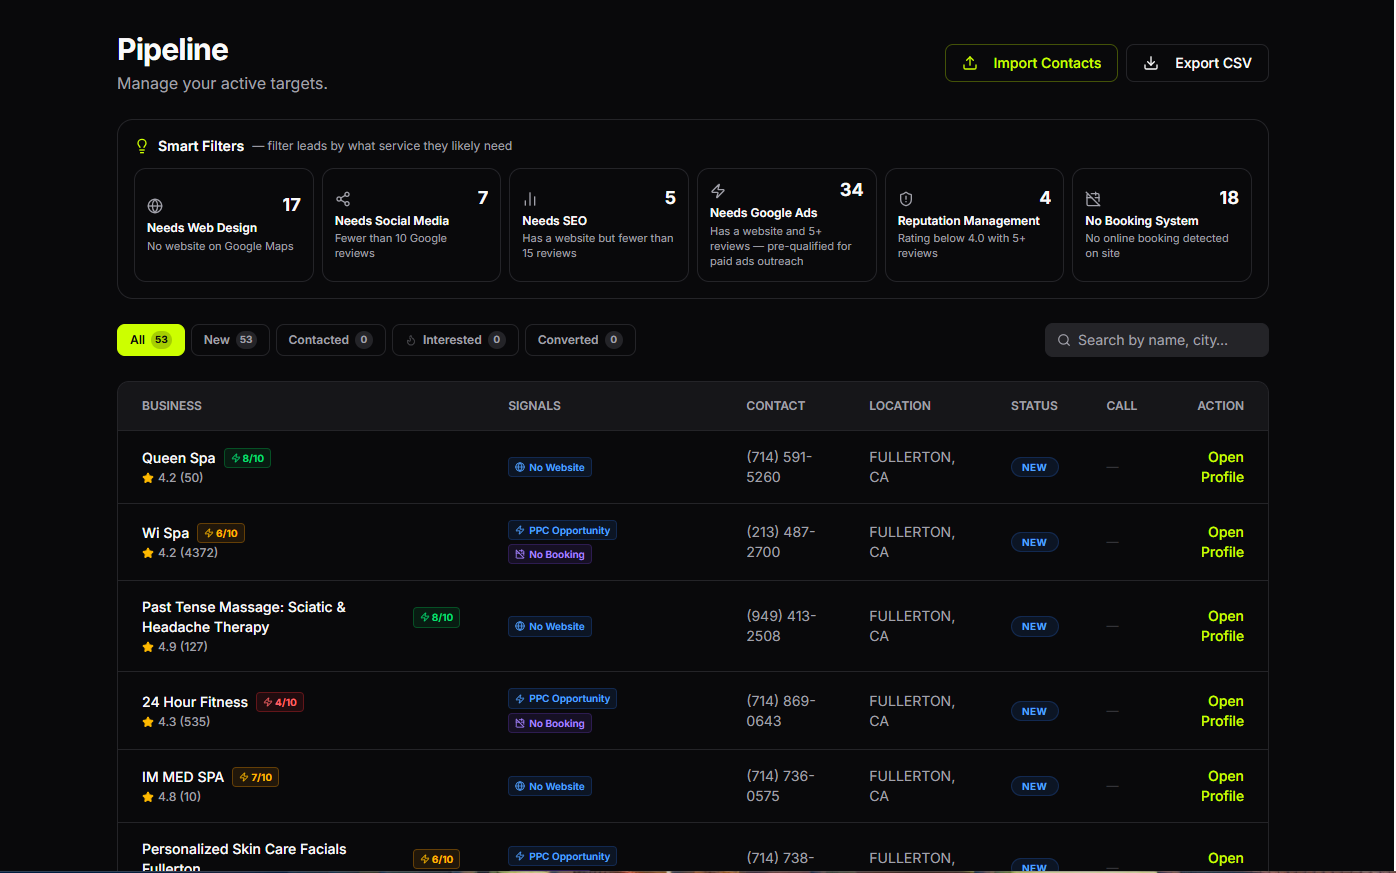Switch to the Contacted tab
Screen dimensions: 1396x873
pyautogui.click(x=331, y=340)
